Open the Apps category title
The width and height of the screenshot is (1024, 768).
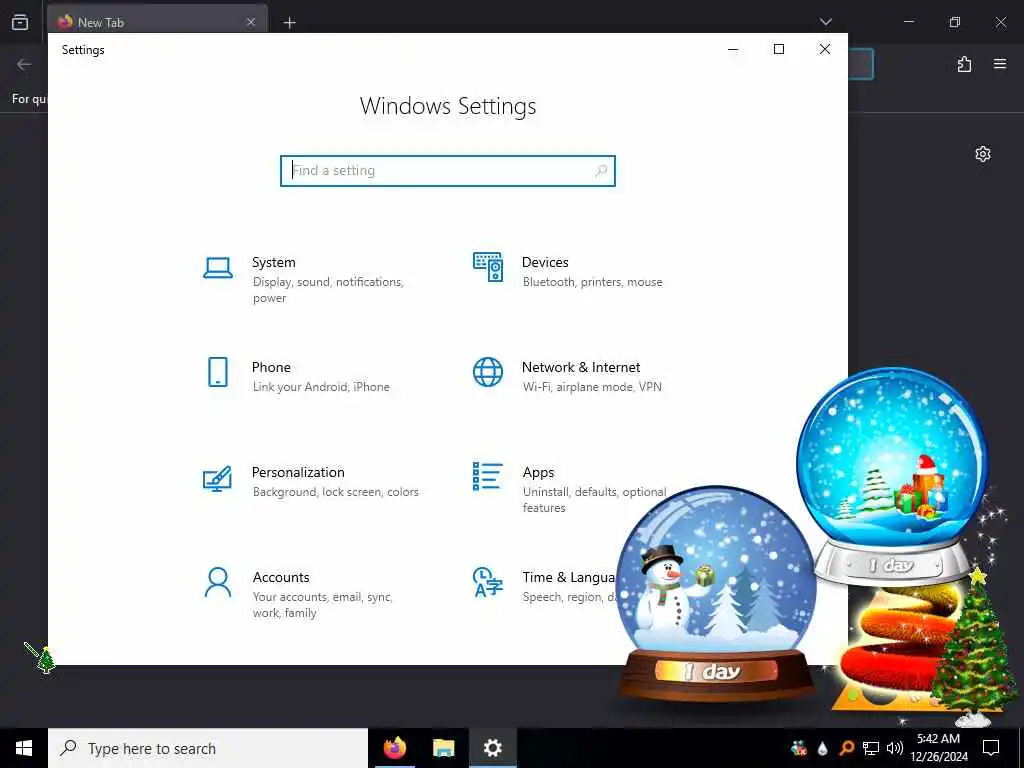point(538,472)
